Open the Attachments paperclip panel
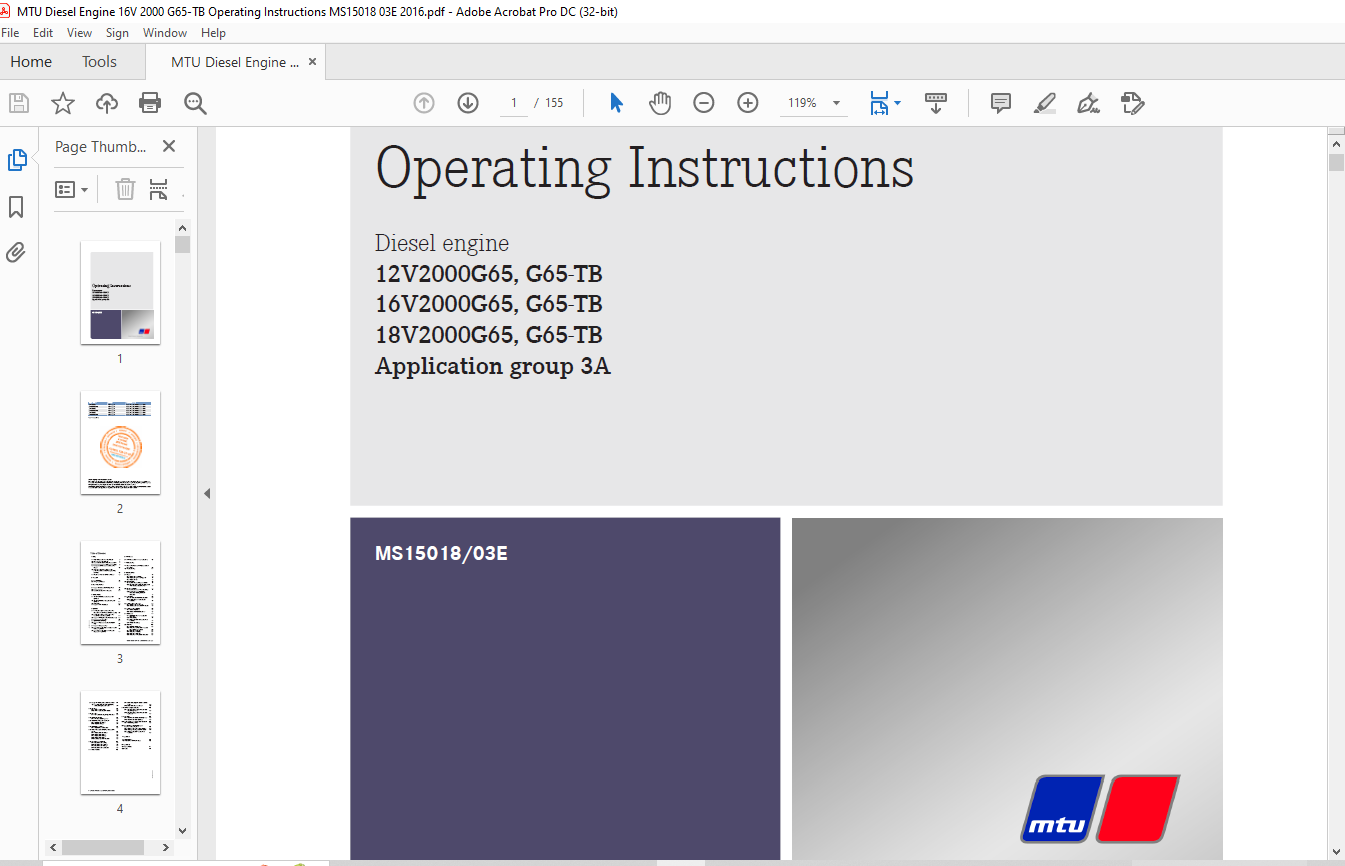 pos(16,252)
